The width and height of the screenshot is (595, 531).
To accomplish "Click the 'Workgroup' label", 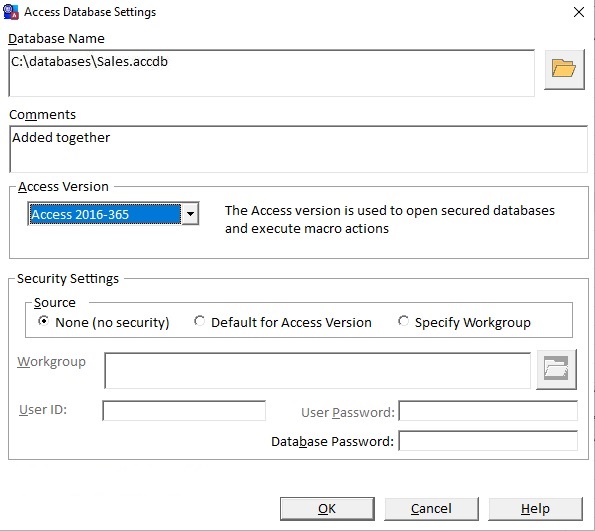I will [51, 362].
